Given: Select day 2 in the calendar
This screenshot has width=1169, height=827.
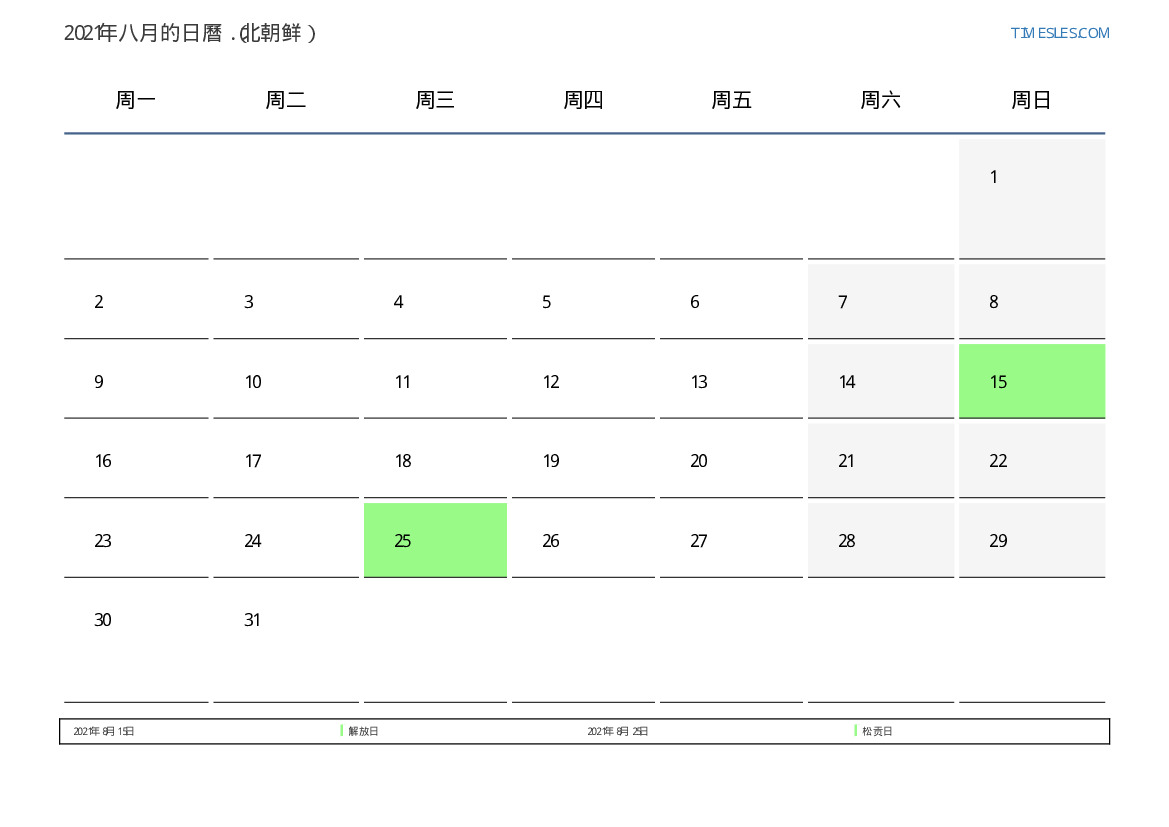Looking at the screenshot, I should (x=136, y=301).
